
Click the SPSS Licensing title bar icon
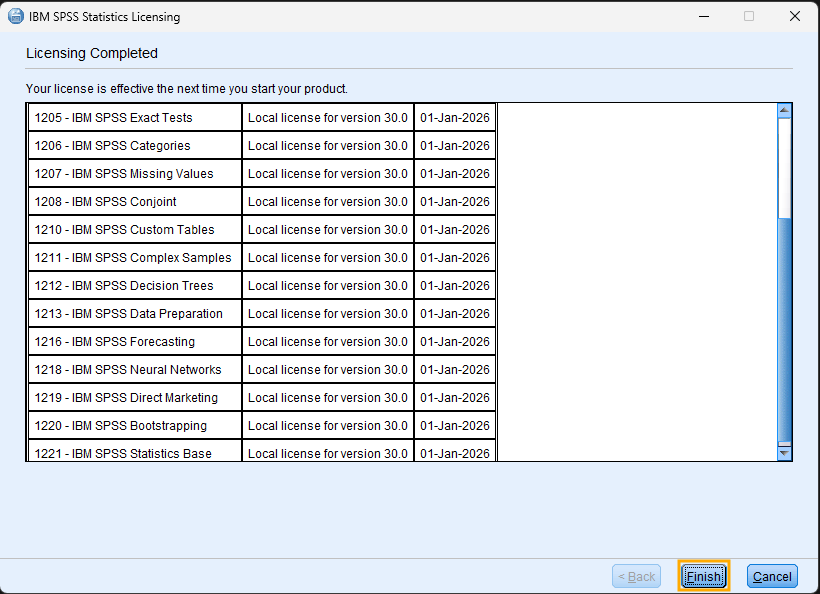(16, 16)
